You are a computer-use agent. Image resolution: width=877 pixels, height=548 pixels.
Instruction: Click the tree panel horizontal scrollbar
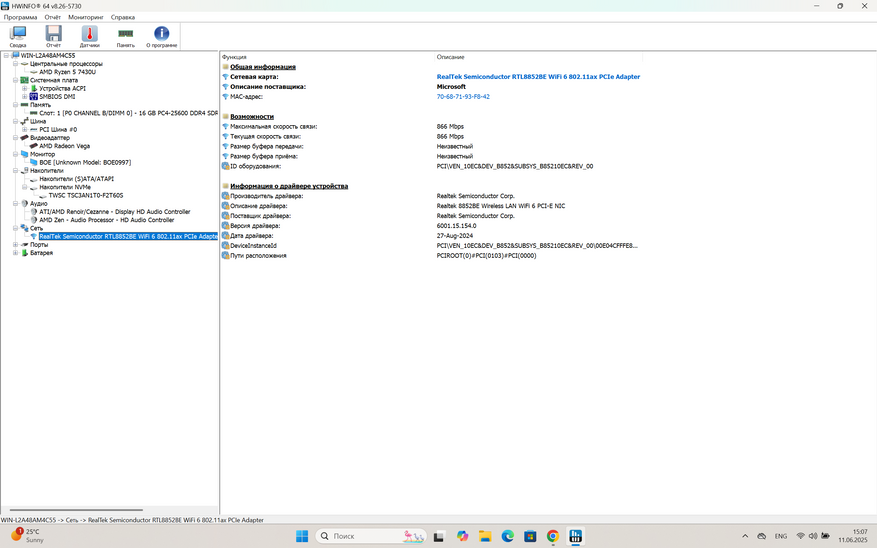coord(76,510)
